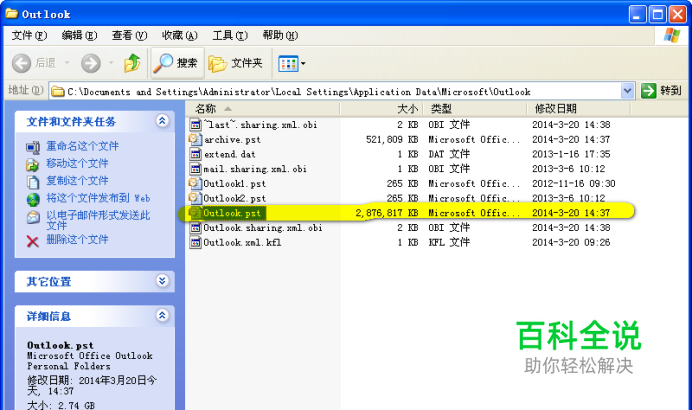Image resolution: width=692 pixels, height=410 pixels.
Task: Go up one folder level icon
Action: (132, 63)
